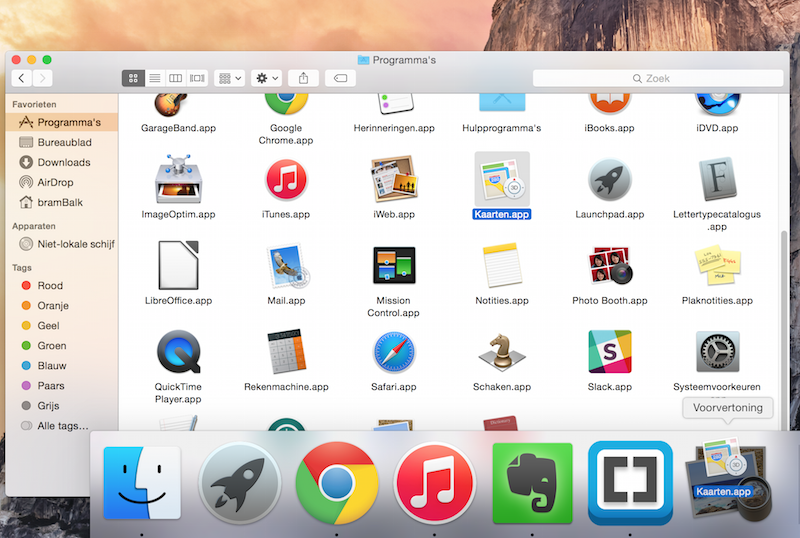The image size is (800, 538).
Task: Filter by the Grijs tag
Action: coord(62,406)
